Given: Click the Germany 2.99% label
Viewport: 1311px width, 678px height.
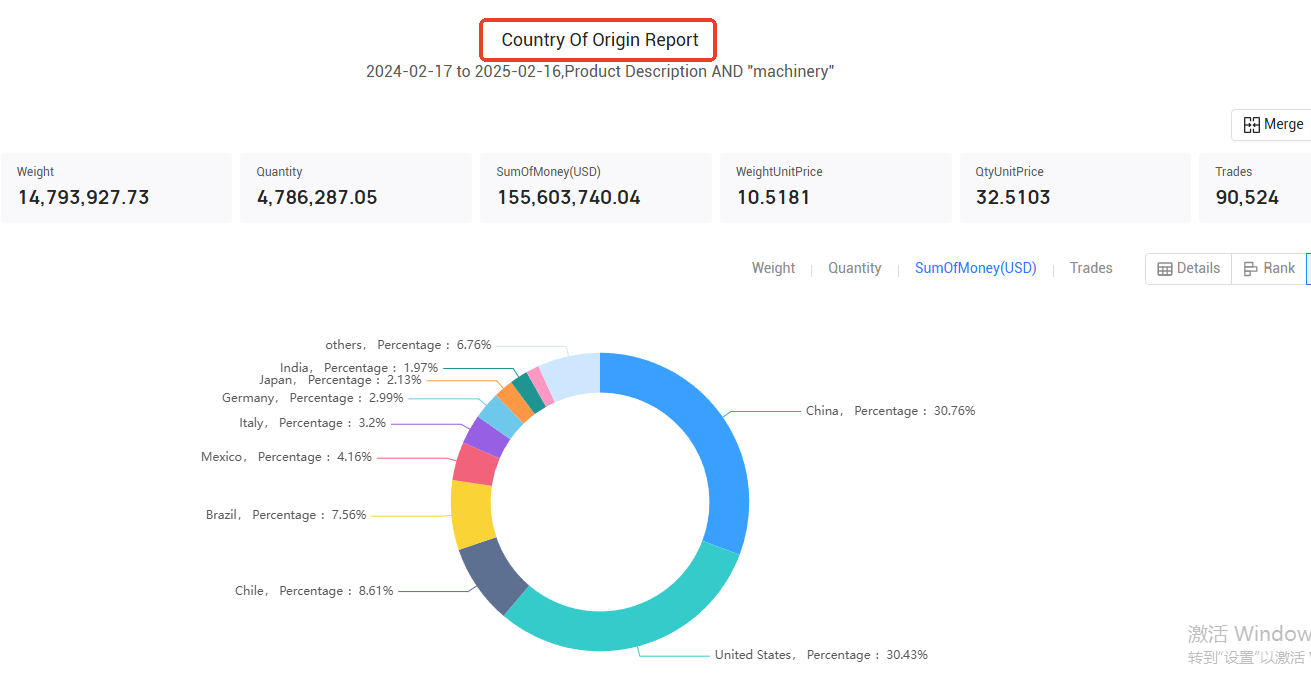Looking at the screenshot, I should (313, 398).
